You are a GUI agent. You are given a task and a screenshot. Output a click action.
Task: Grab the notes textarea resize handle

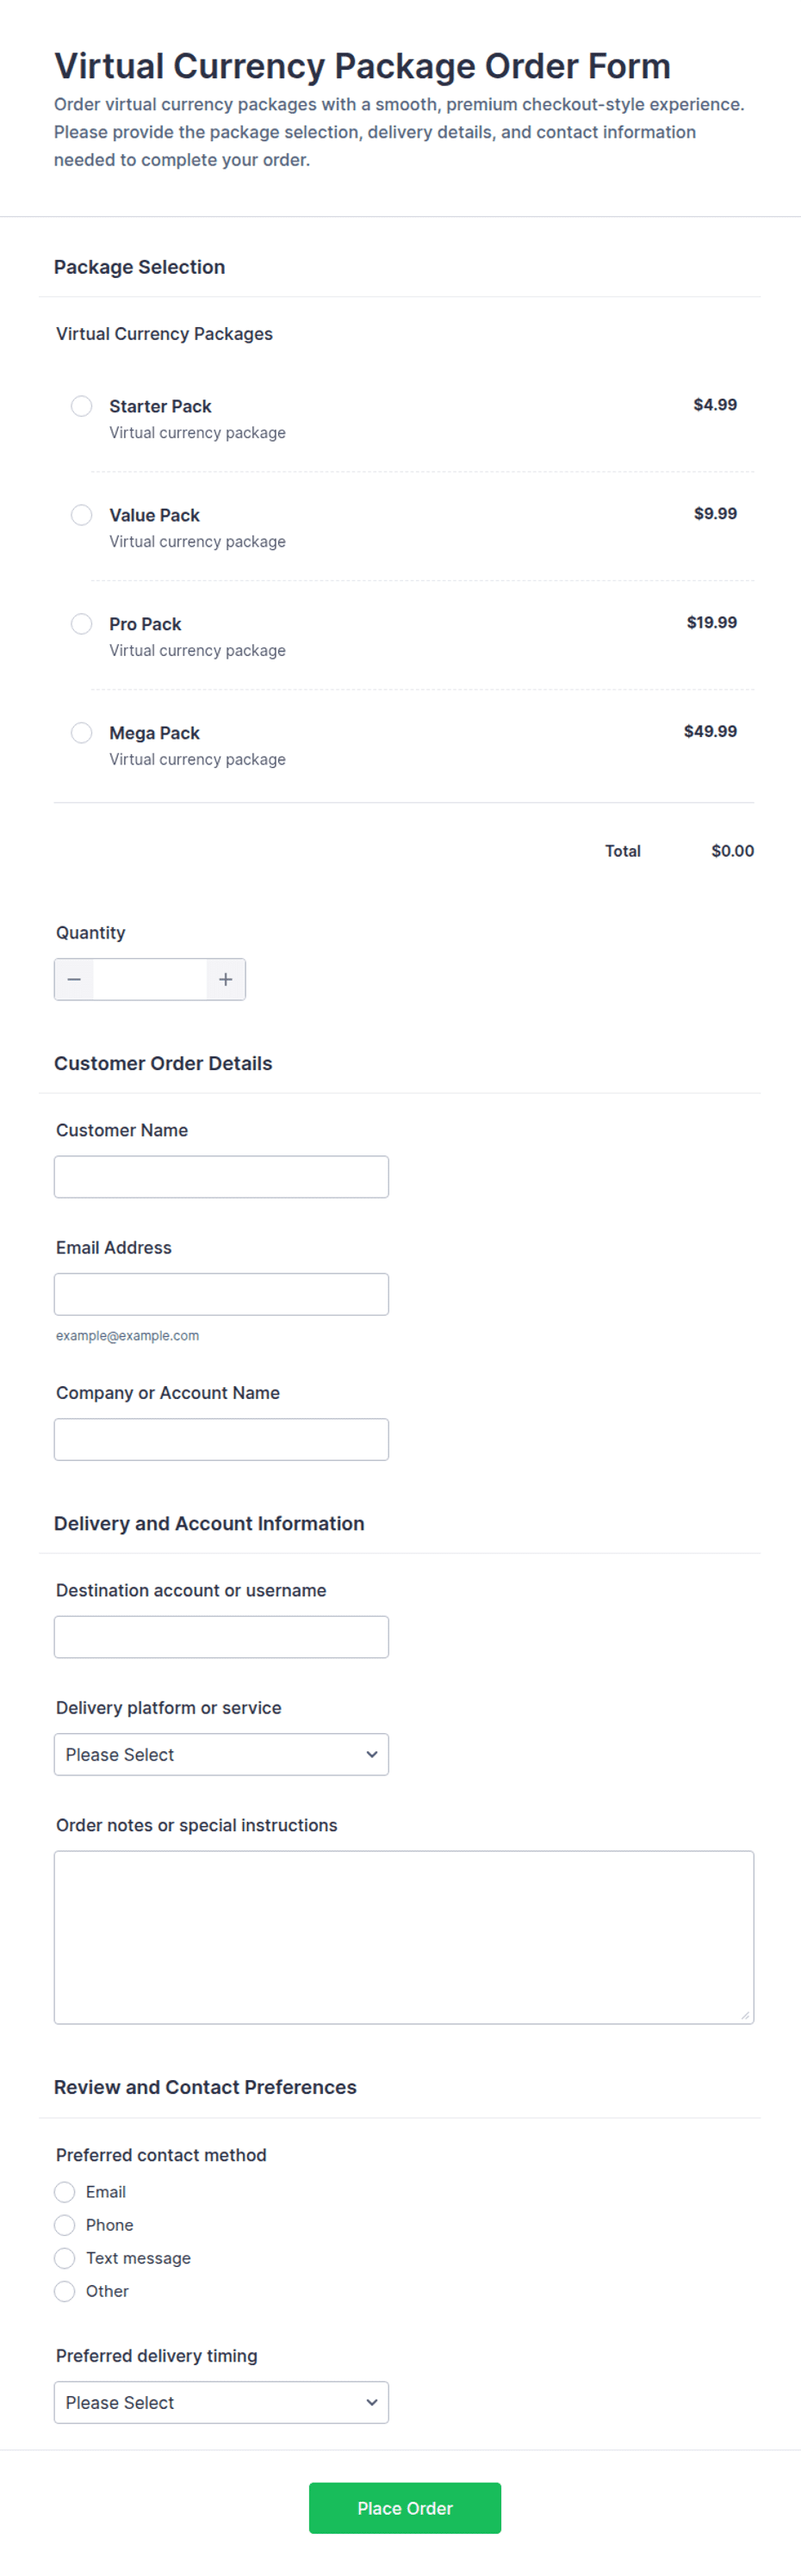click(746, 2016)
